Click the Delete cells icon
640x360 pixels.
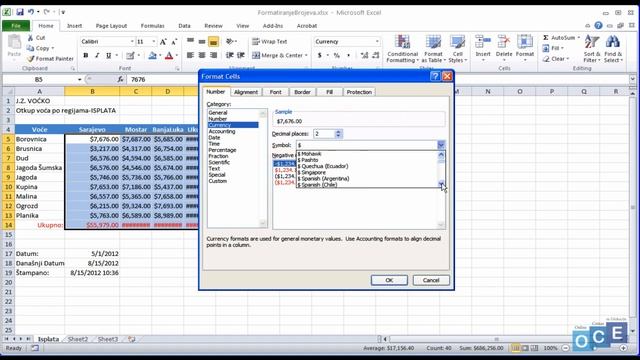504,42
